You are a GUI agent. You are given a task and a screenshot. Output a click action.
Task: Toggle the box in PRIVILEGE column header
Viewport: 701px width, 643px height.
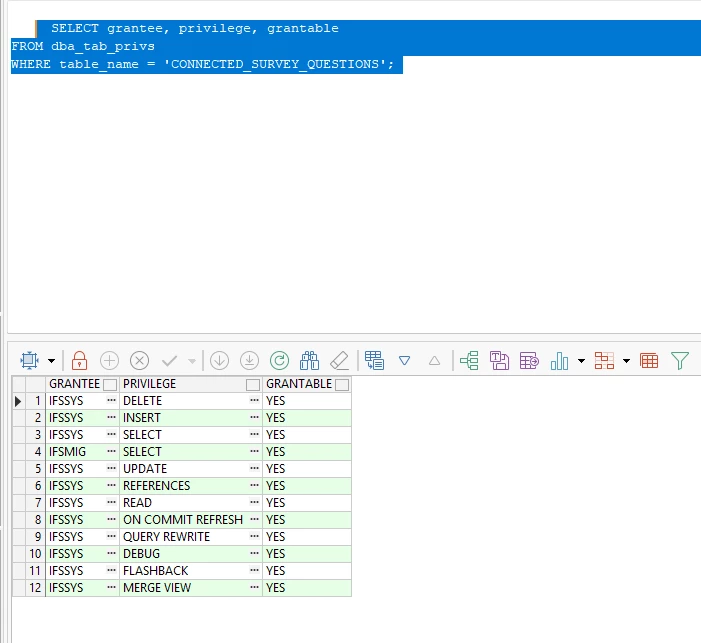pos(253,385)
